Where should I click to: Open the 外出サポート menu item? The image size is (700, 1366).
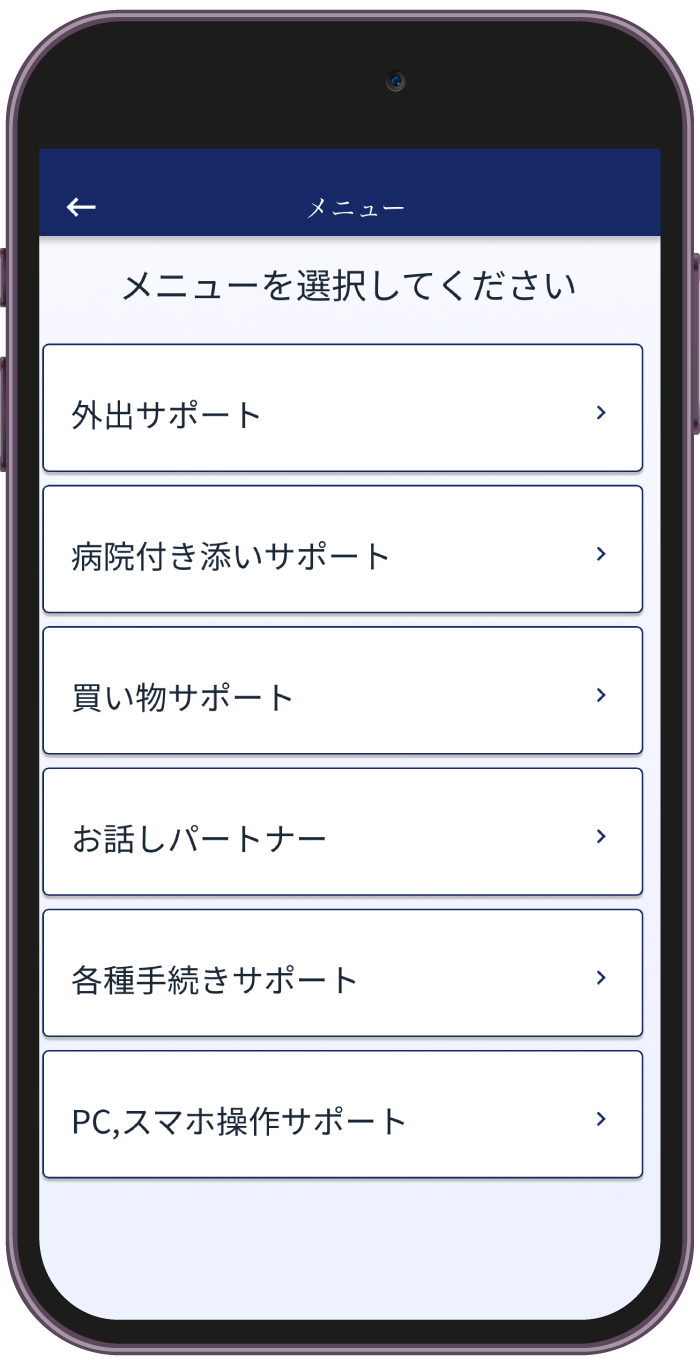click(342, 408)
